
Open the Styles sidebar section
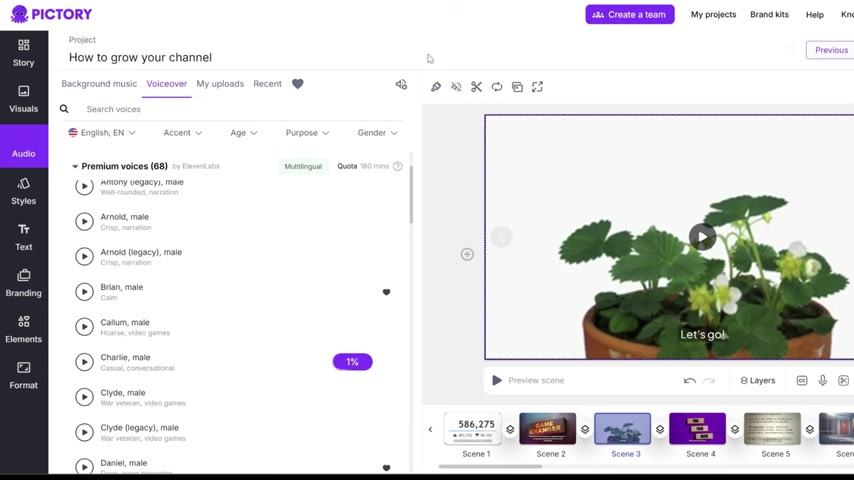tap(23, 191)
